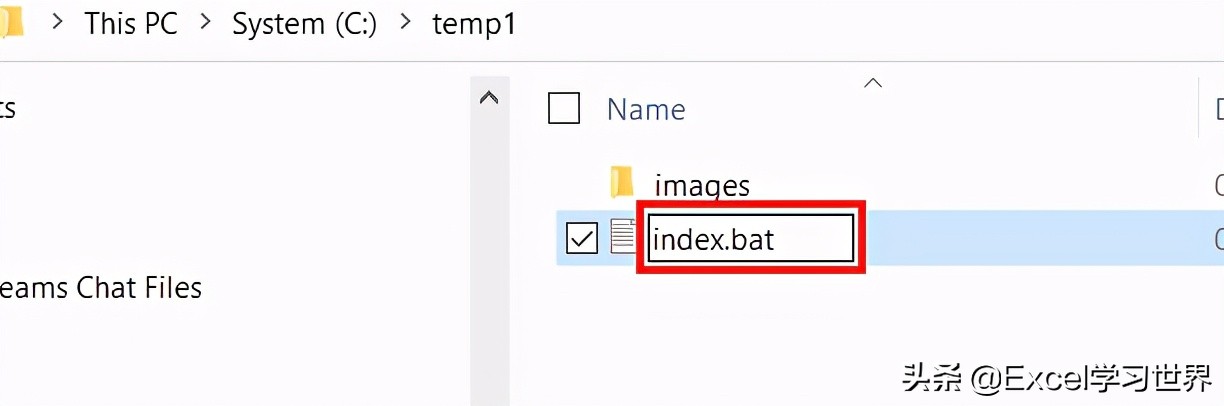This screenshot has width=1224, height=406.
Task: Click the index.bat file icon
Action: [x=623, y=237]
